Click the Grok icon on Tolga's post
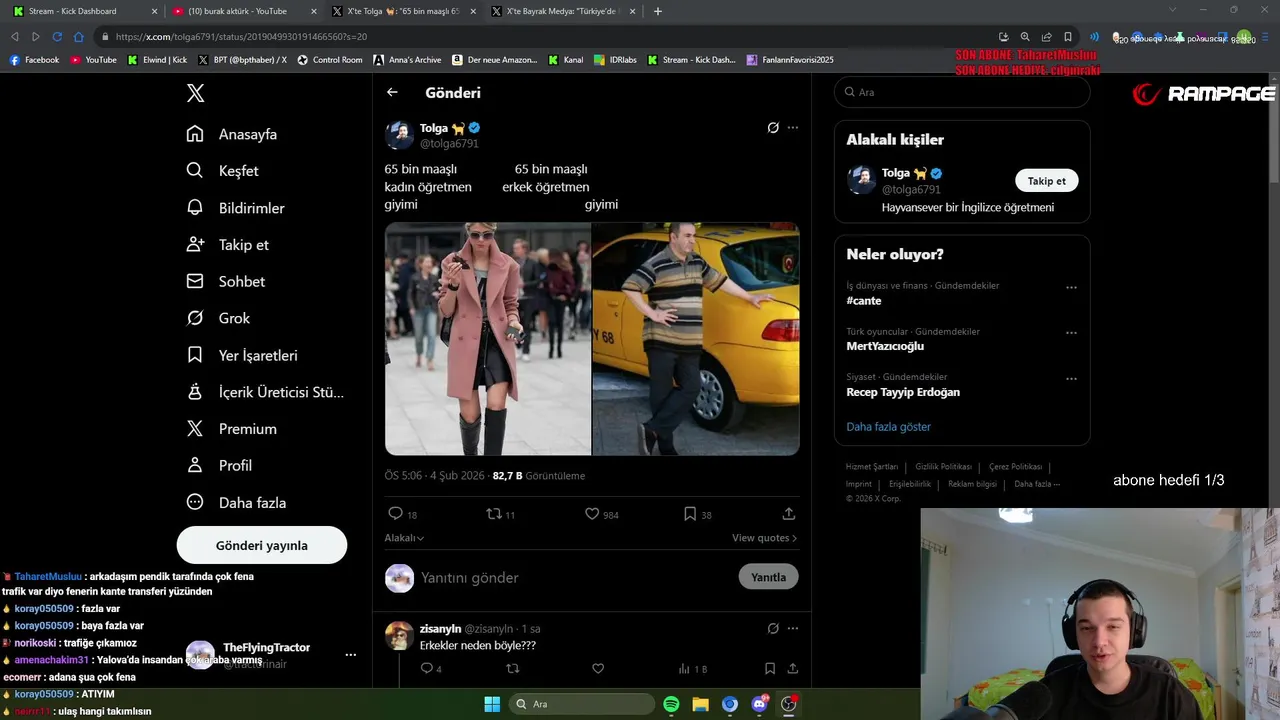 tap(773, 128)
